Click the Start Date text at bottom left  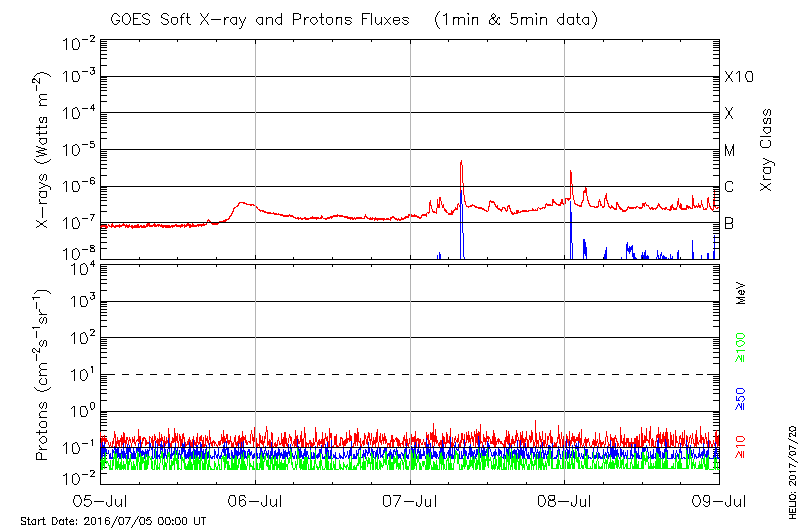113,522
